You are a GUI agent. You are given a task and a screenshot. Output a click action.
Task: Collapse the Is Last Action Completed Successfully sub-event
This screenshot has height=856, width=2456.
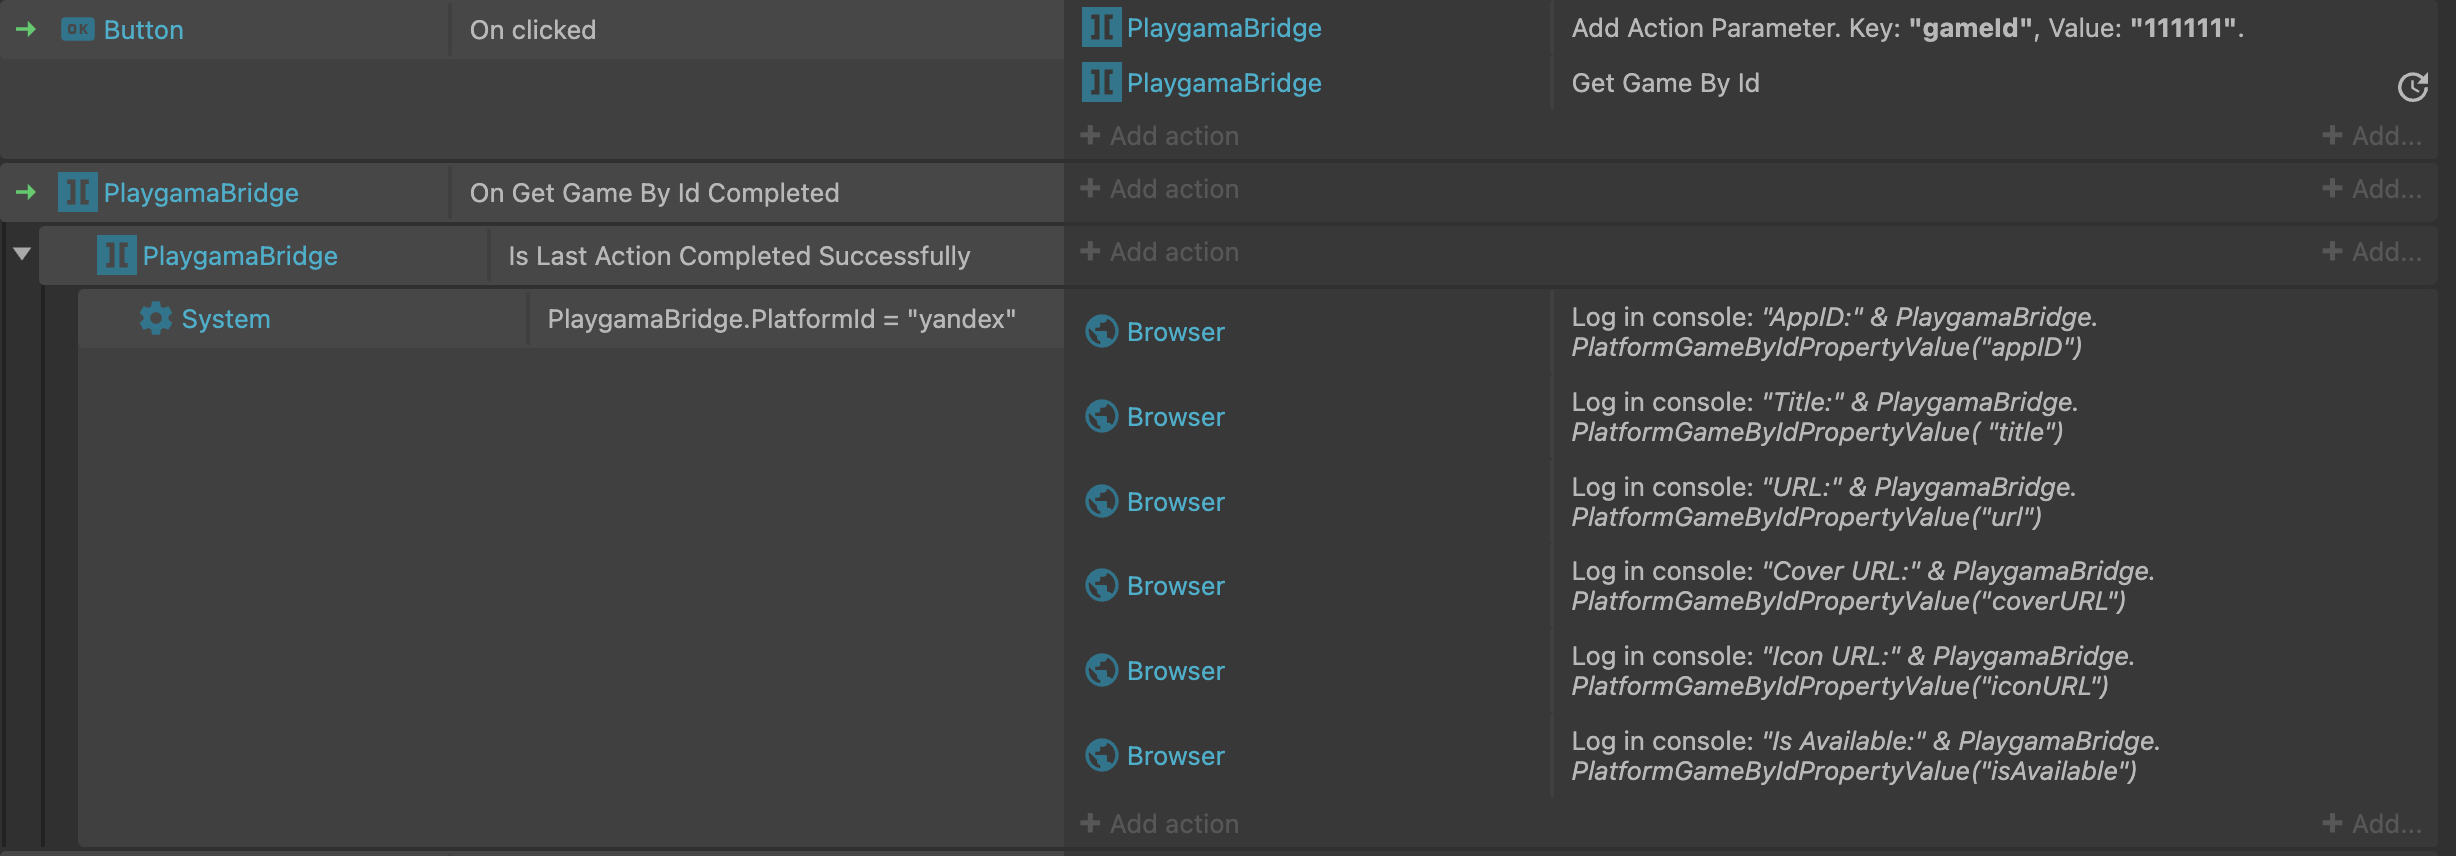[22, 254]
